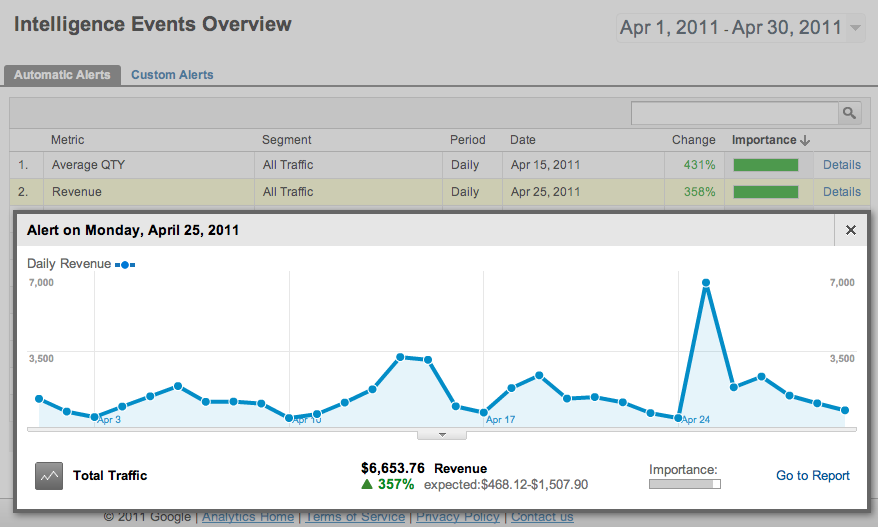Sort by Importance column header

764,140
